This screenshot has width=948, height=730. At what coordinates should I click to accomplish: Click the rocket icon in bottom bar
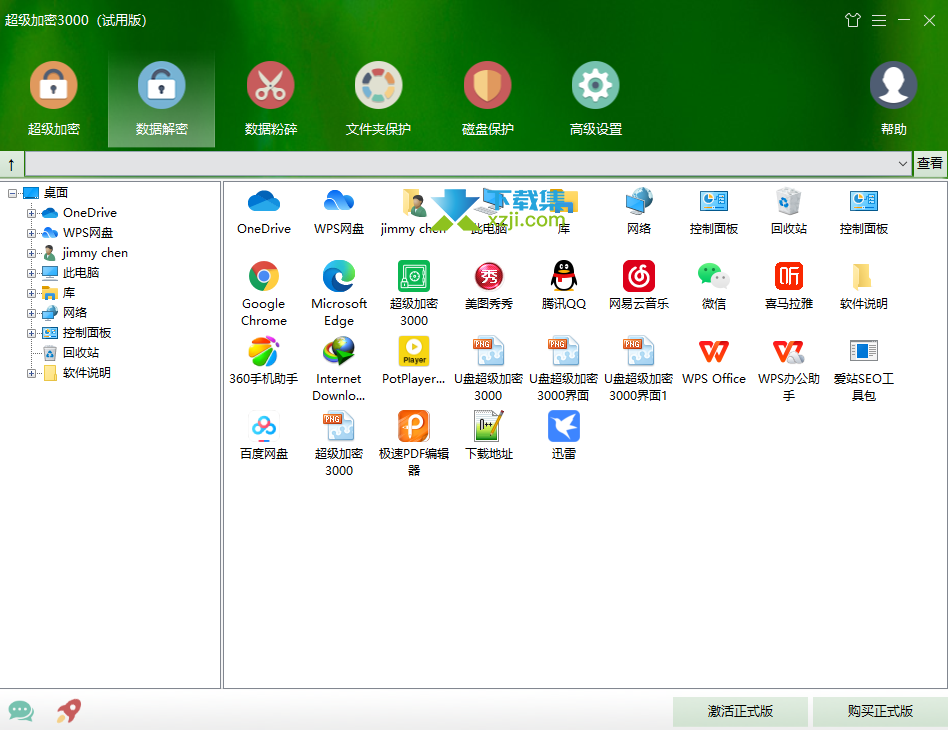click(69, 711)
